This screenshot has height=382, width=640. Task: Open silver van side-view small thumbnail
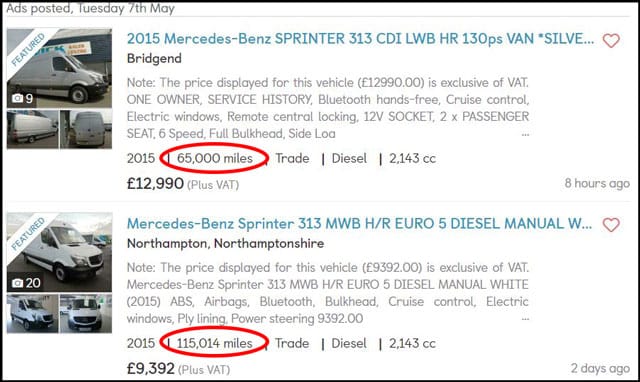pos(33,129)
